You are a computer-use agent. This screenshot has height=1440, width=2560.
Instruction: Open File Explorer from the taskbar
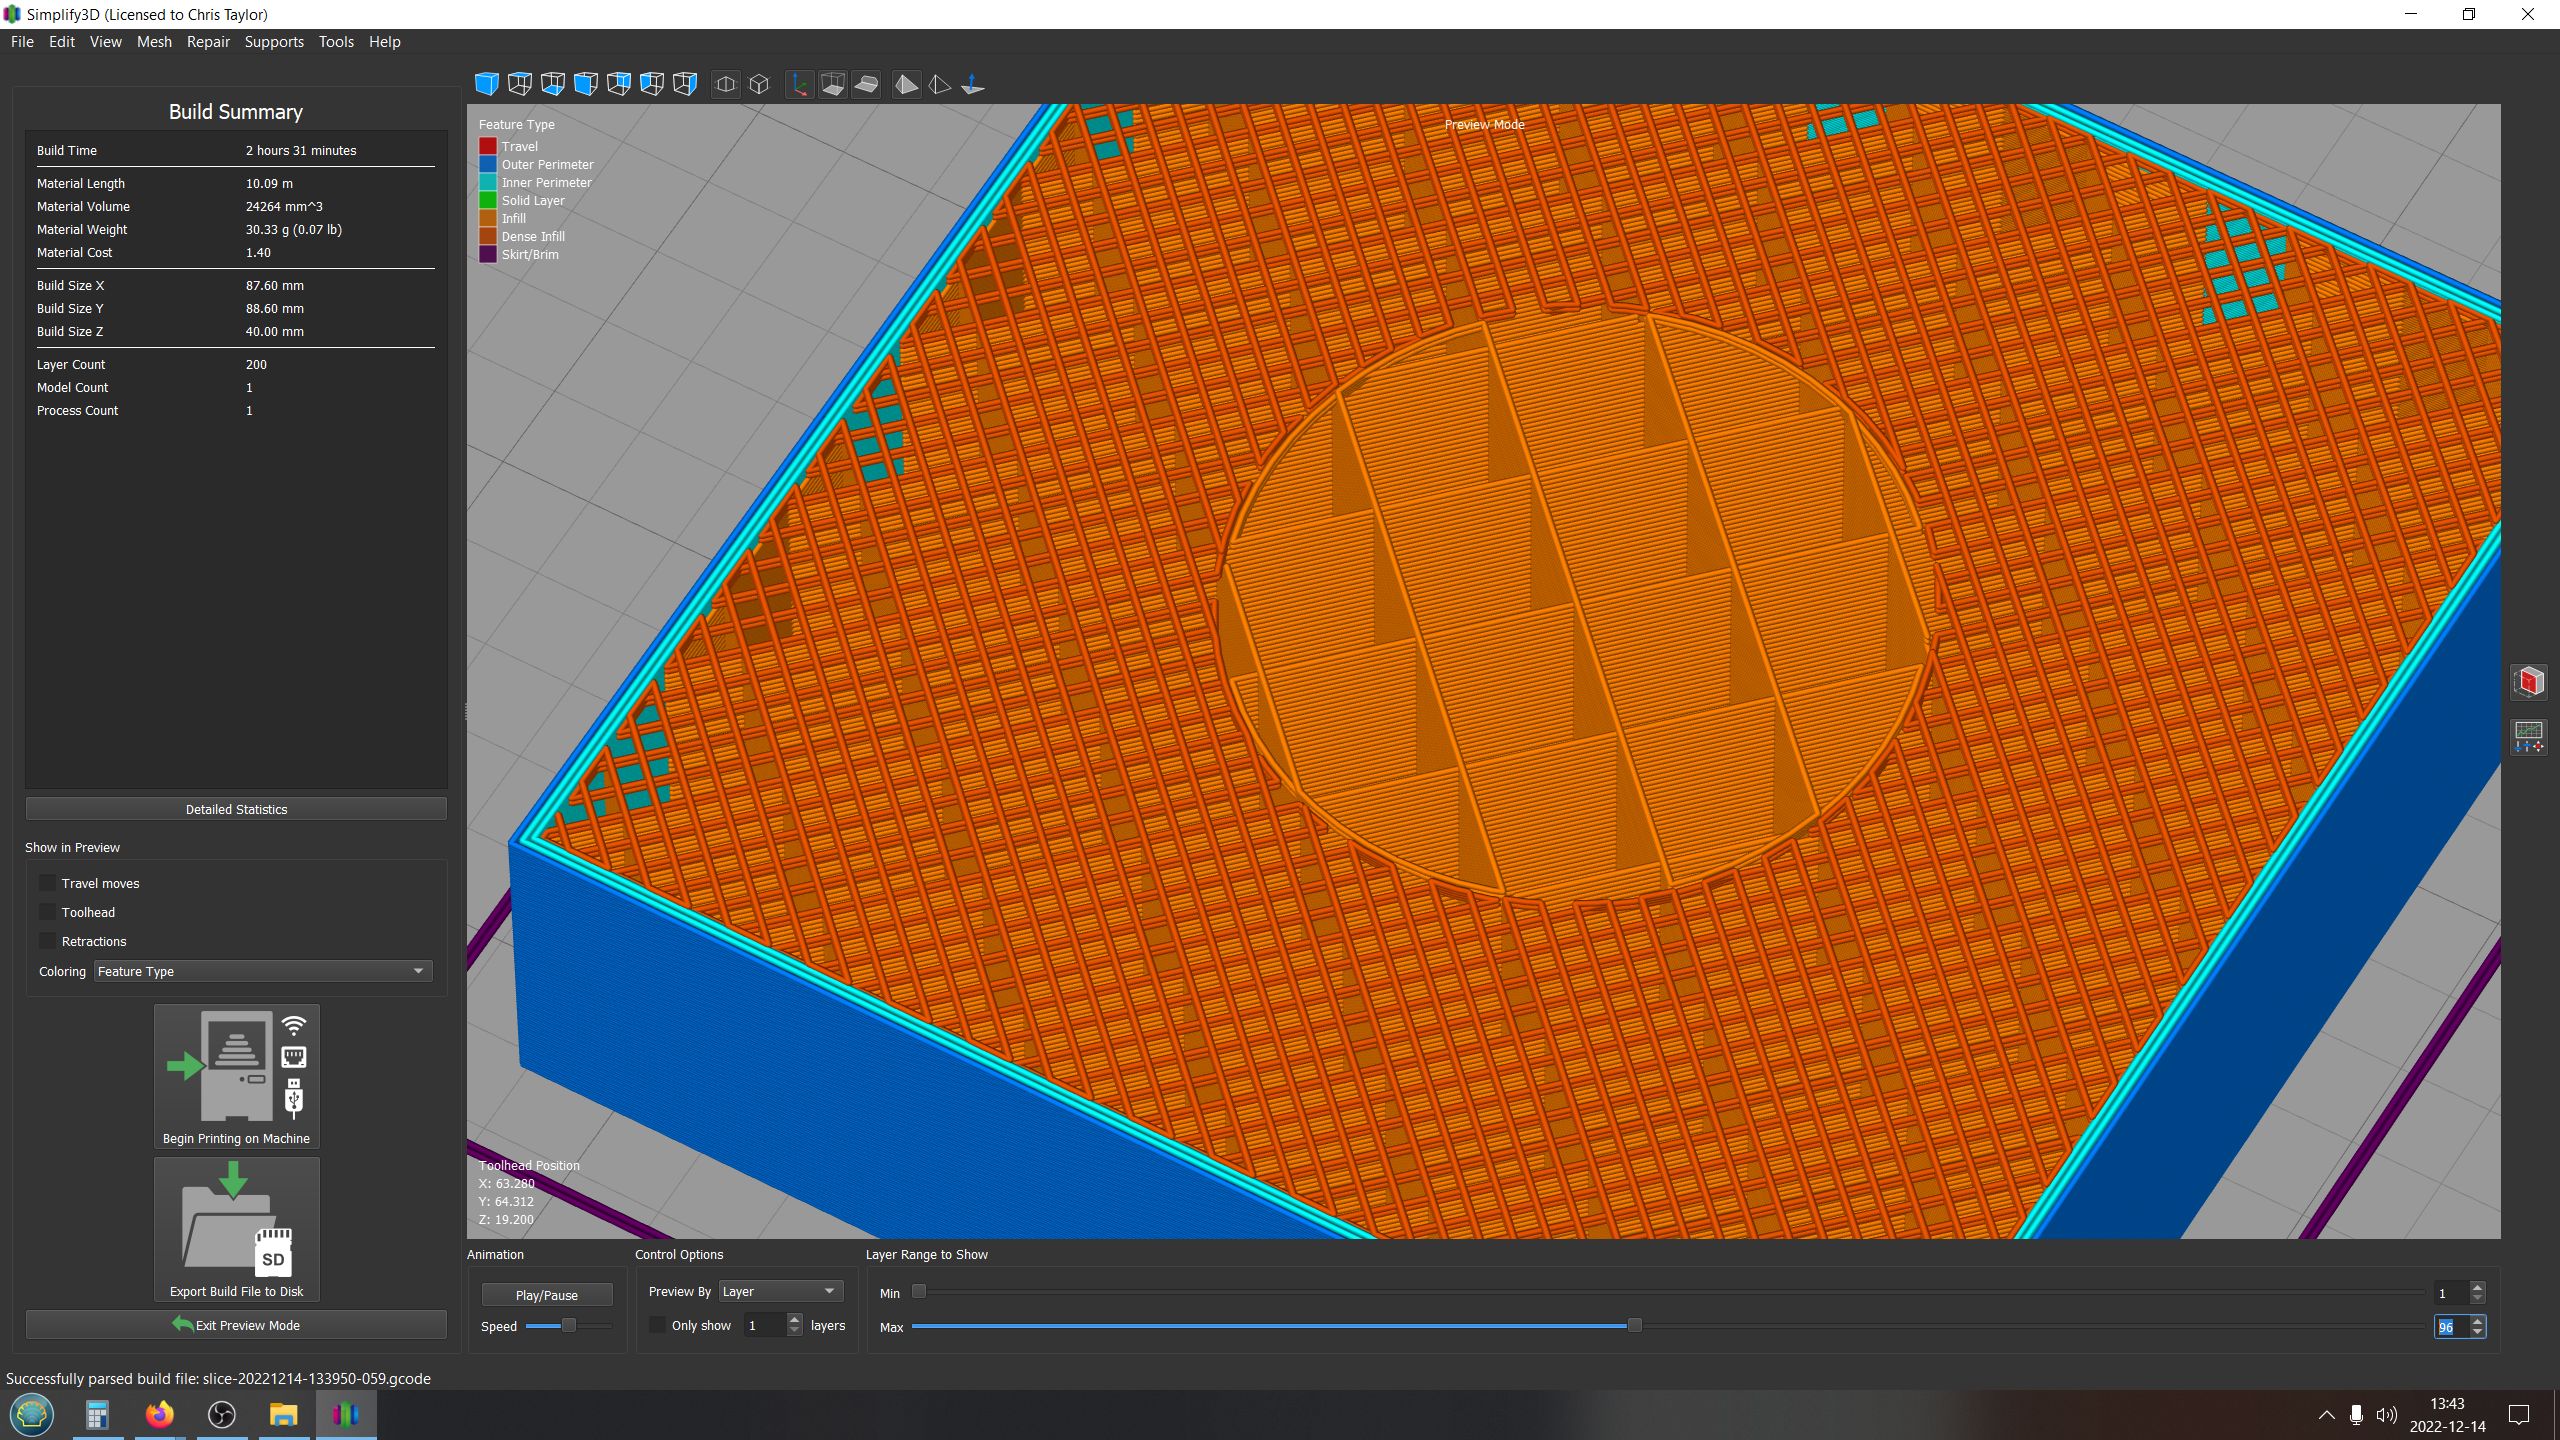click(x=284, y=1414)
